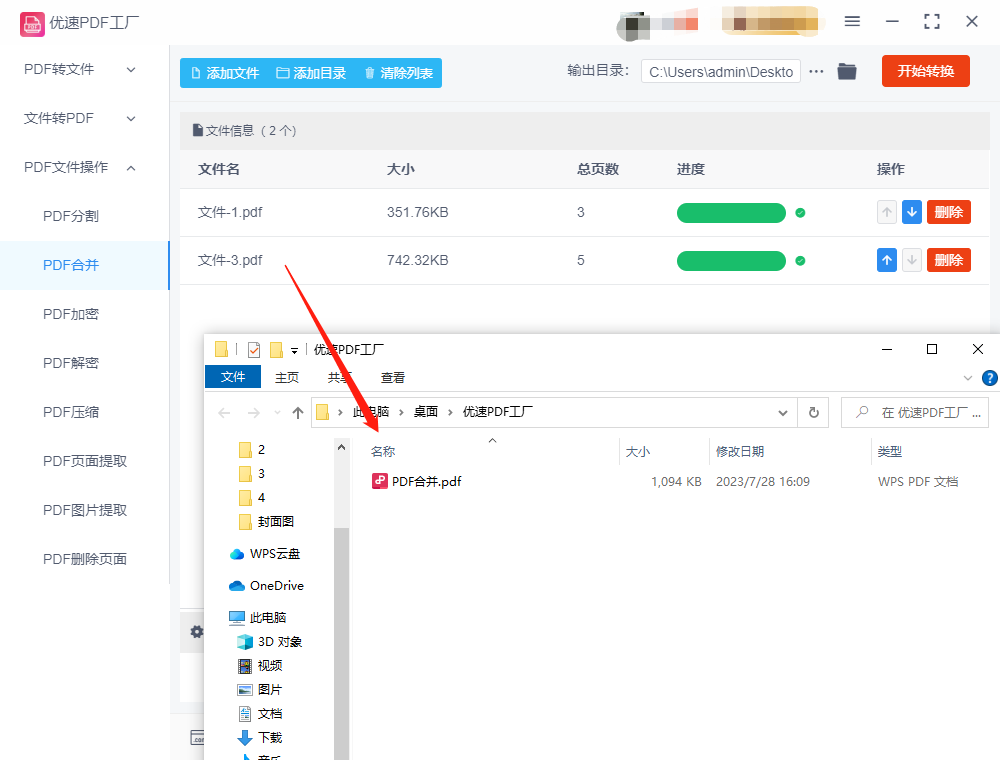Open quick access toolbar customize dropdown

click(x=294, y=350)
